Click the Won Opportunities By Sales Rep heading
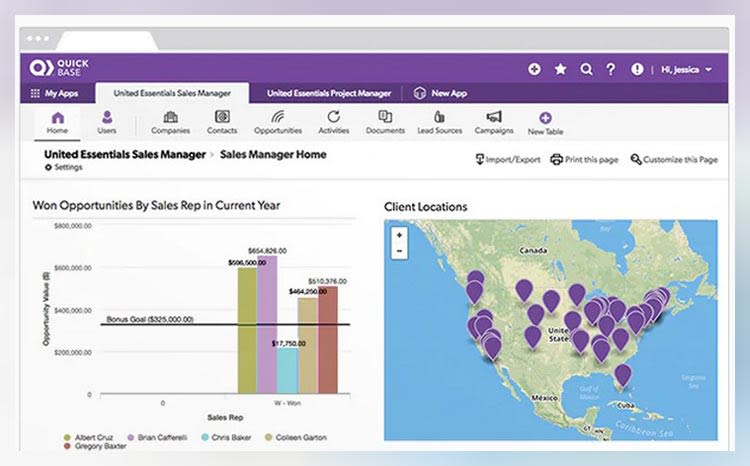The width and height of the screenshot is (750, 466). click(156, 205)
